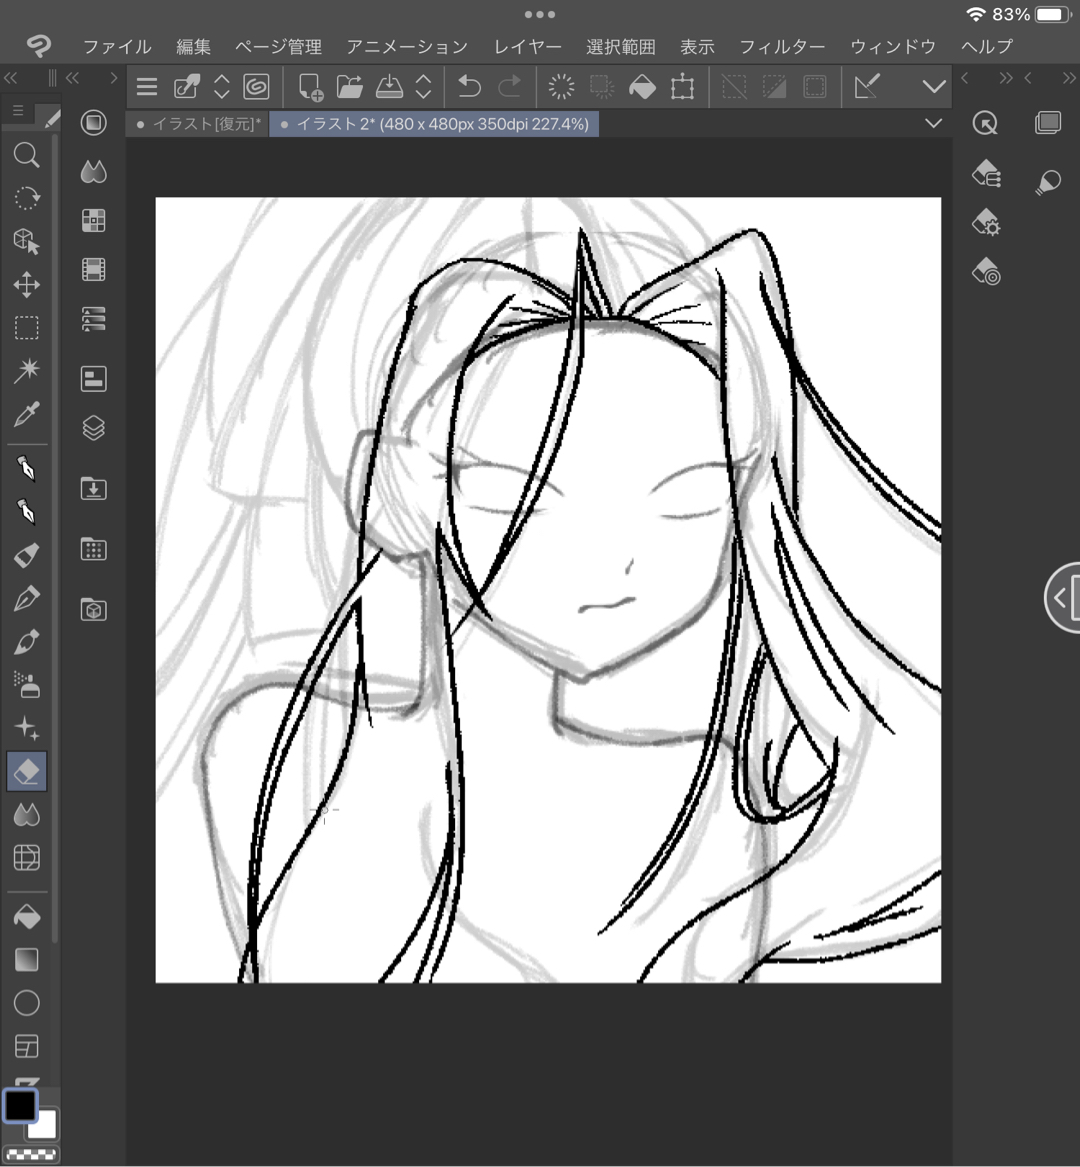Click the Undo arrow button
The width and height of the screenshot is (1080, 1167).
[469, 87]
